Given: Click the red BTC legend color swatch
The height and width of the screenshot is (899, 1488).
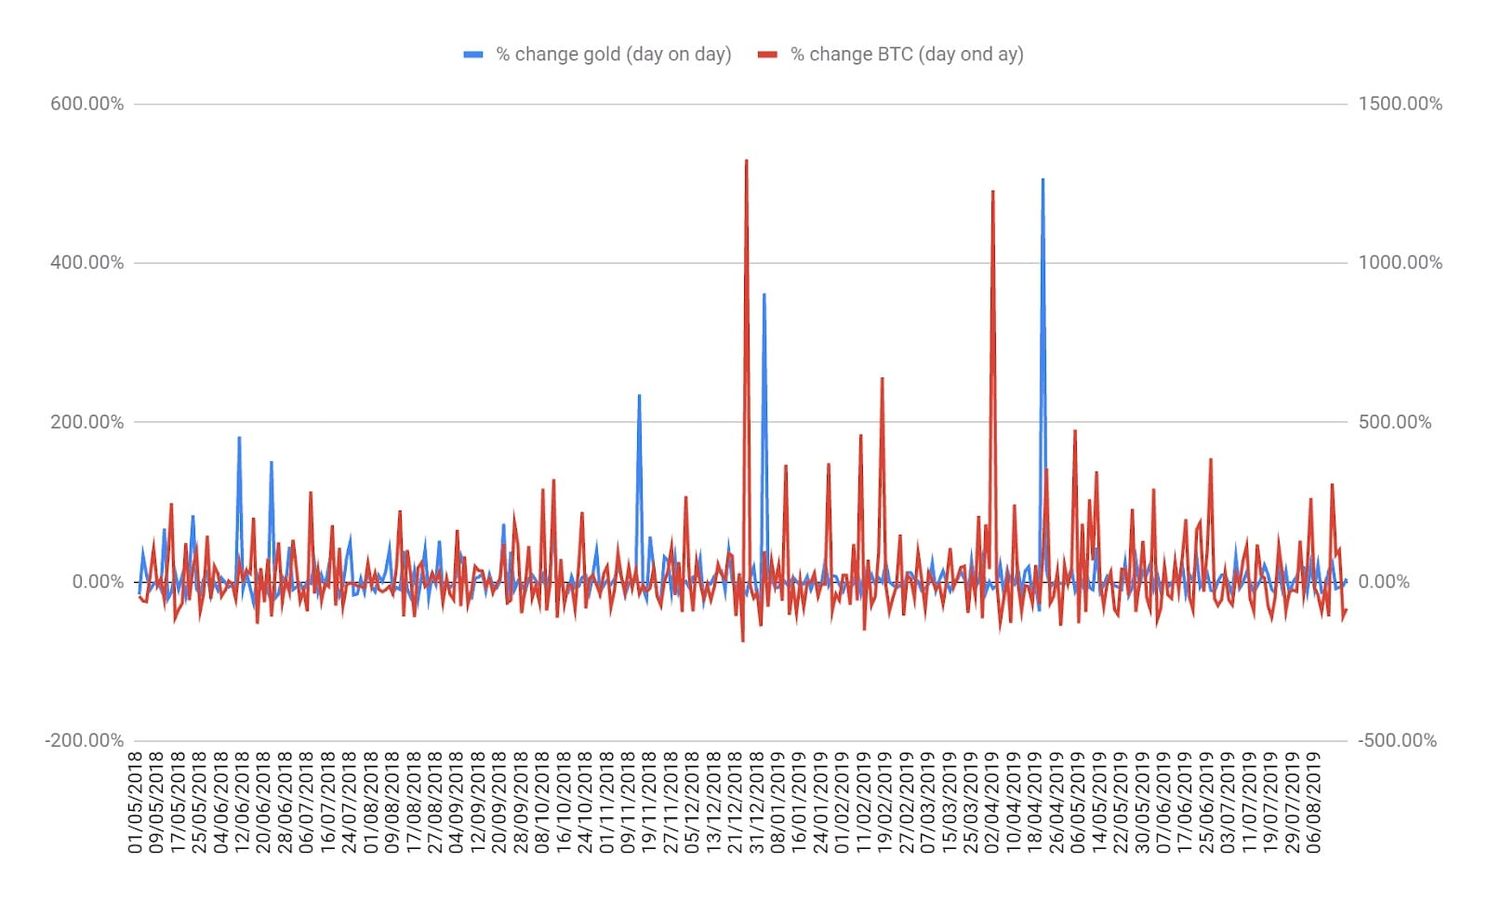Looking at the screenshot, I should tap(768, 54).
